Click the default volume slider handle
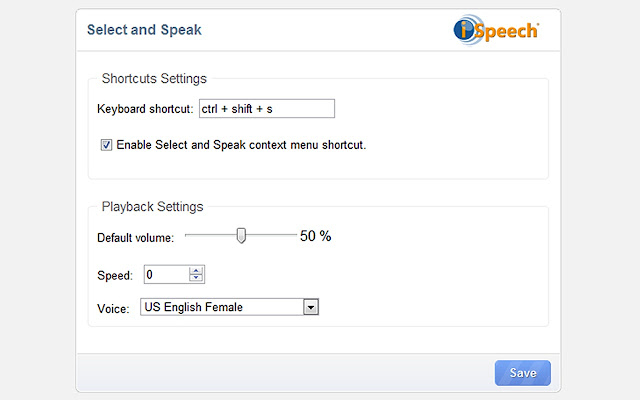 (241, 236)
